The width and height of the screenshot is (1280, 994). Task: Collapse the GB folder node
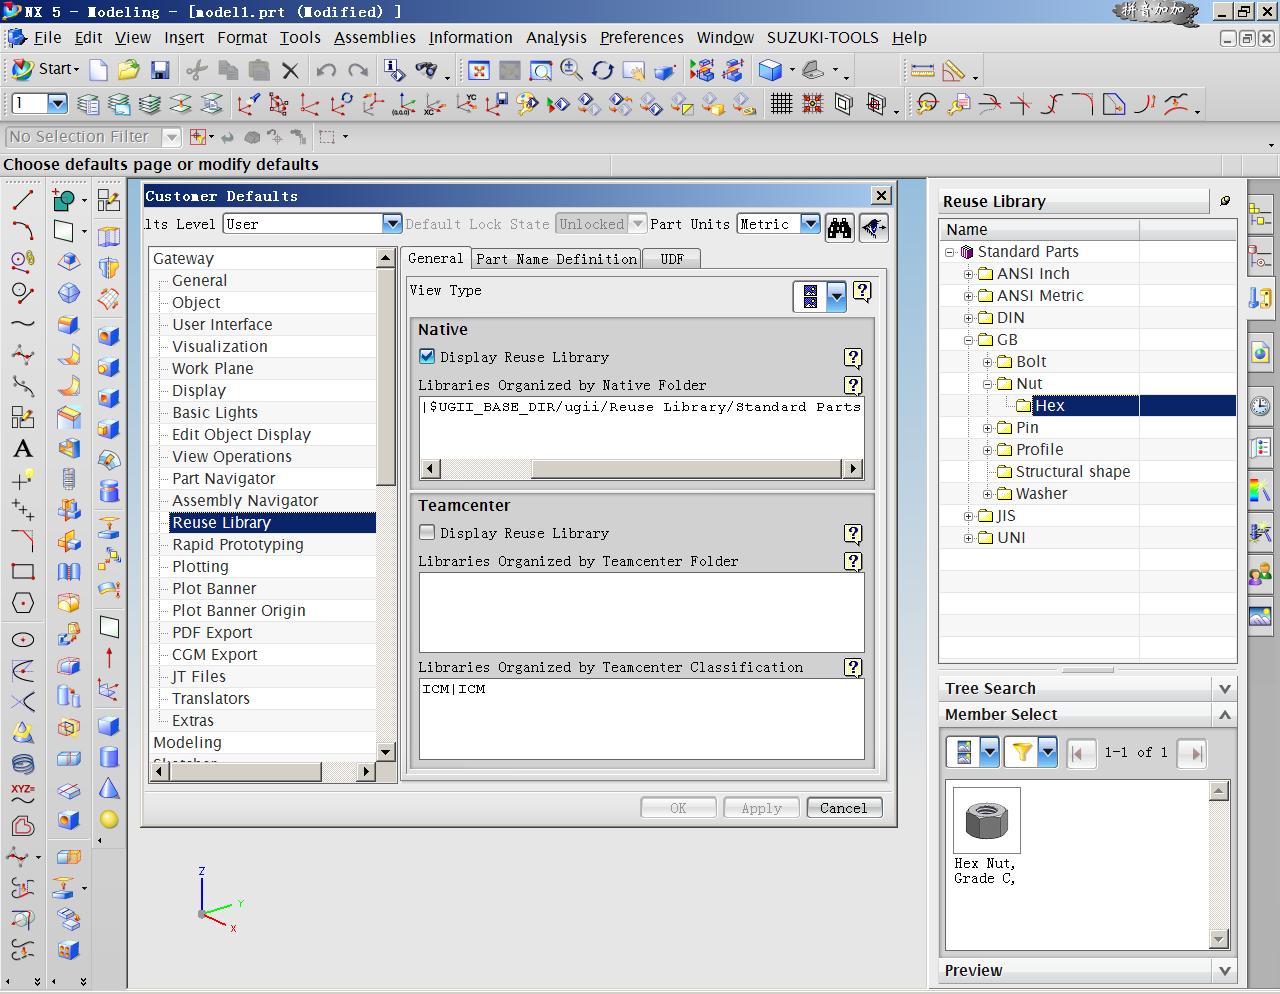click(968, 340)
